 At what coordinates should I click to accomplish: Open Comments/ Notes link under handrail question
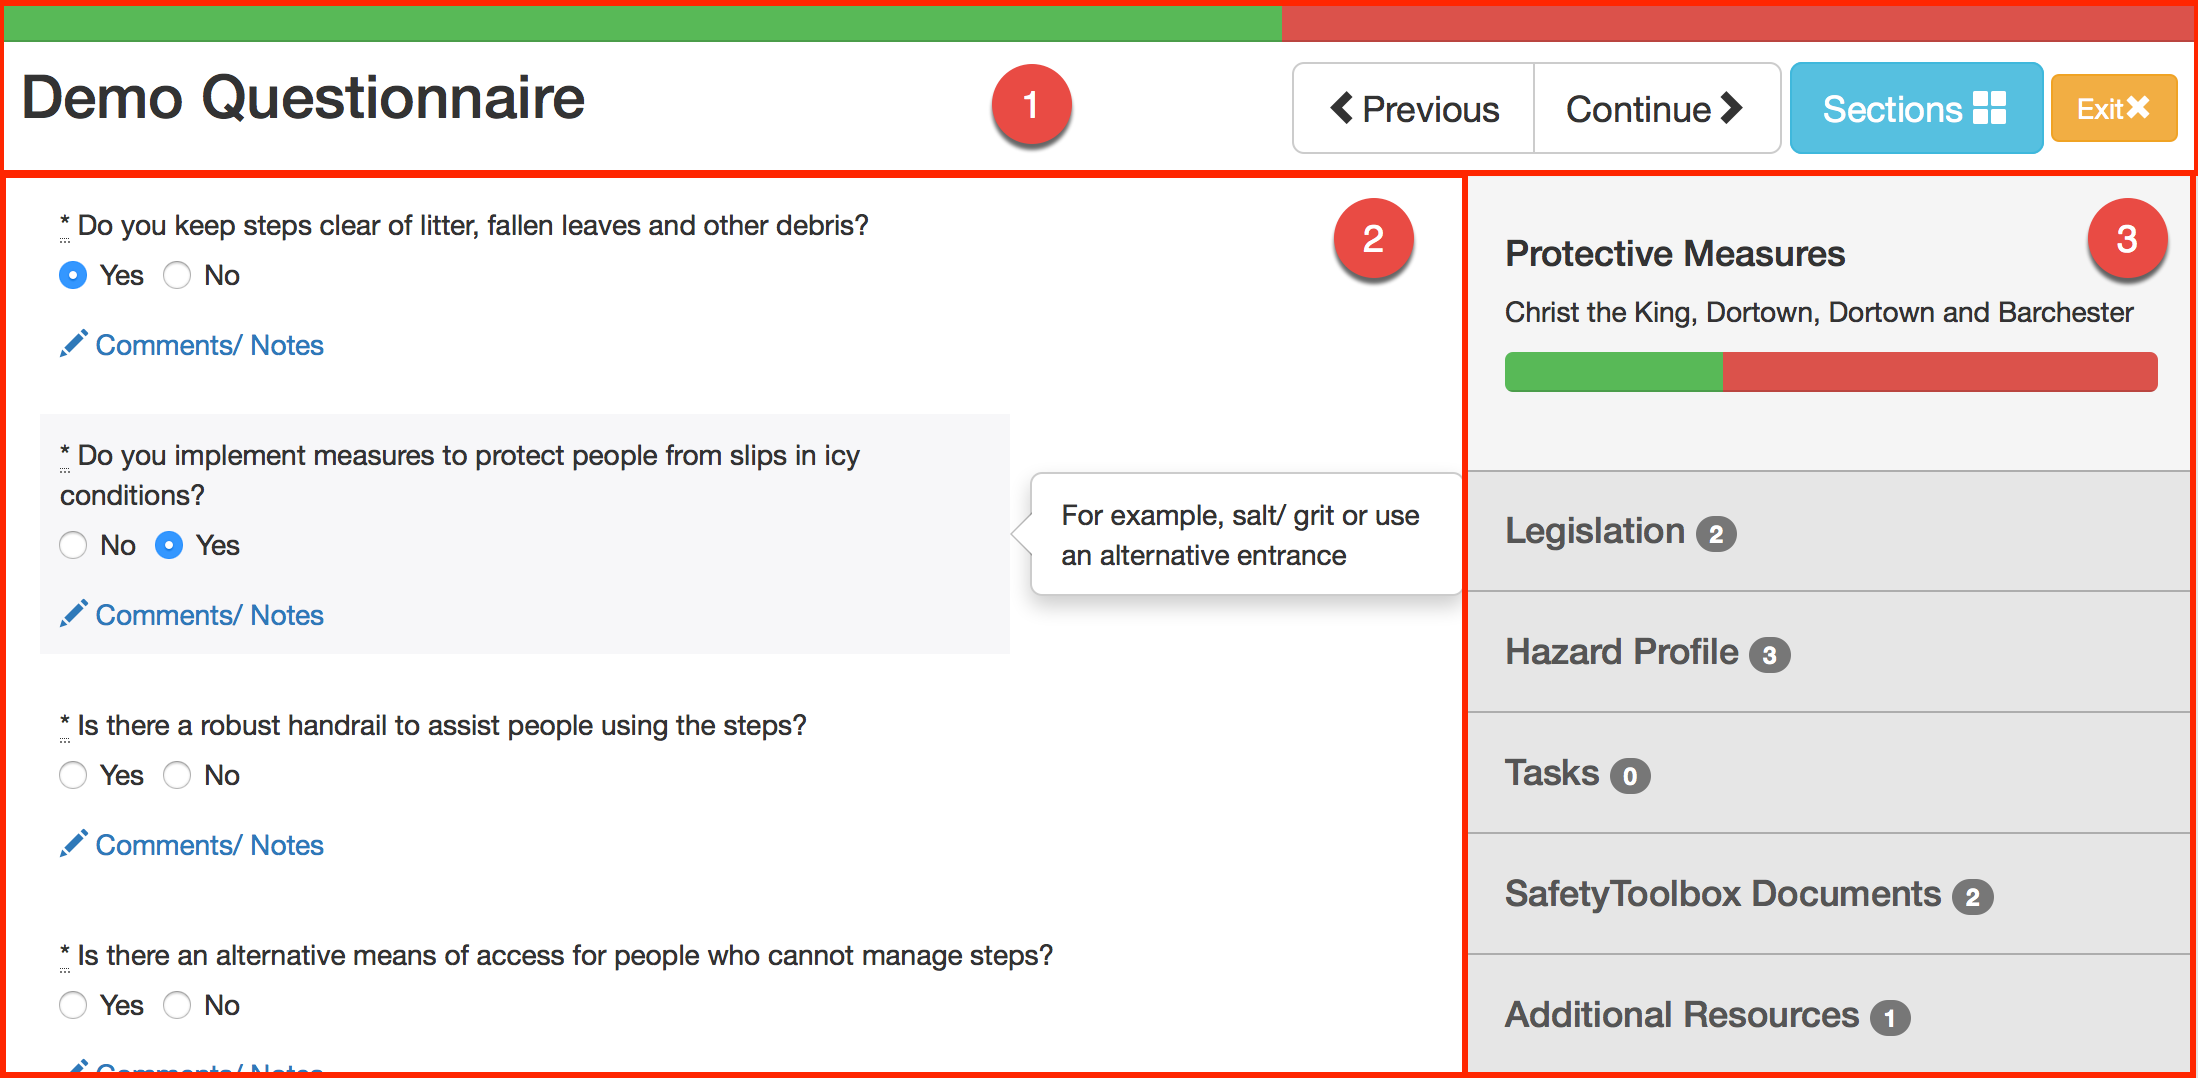click(209, 845)
